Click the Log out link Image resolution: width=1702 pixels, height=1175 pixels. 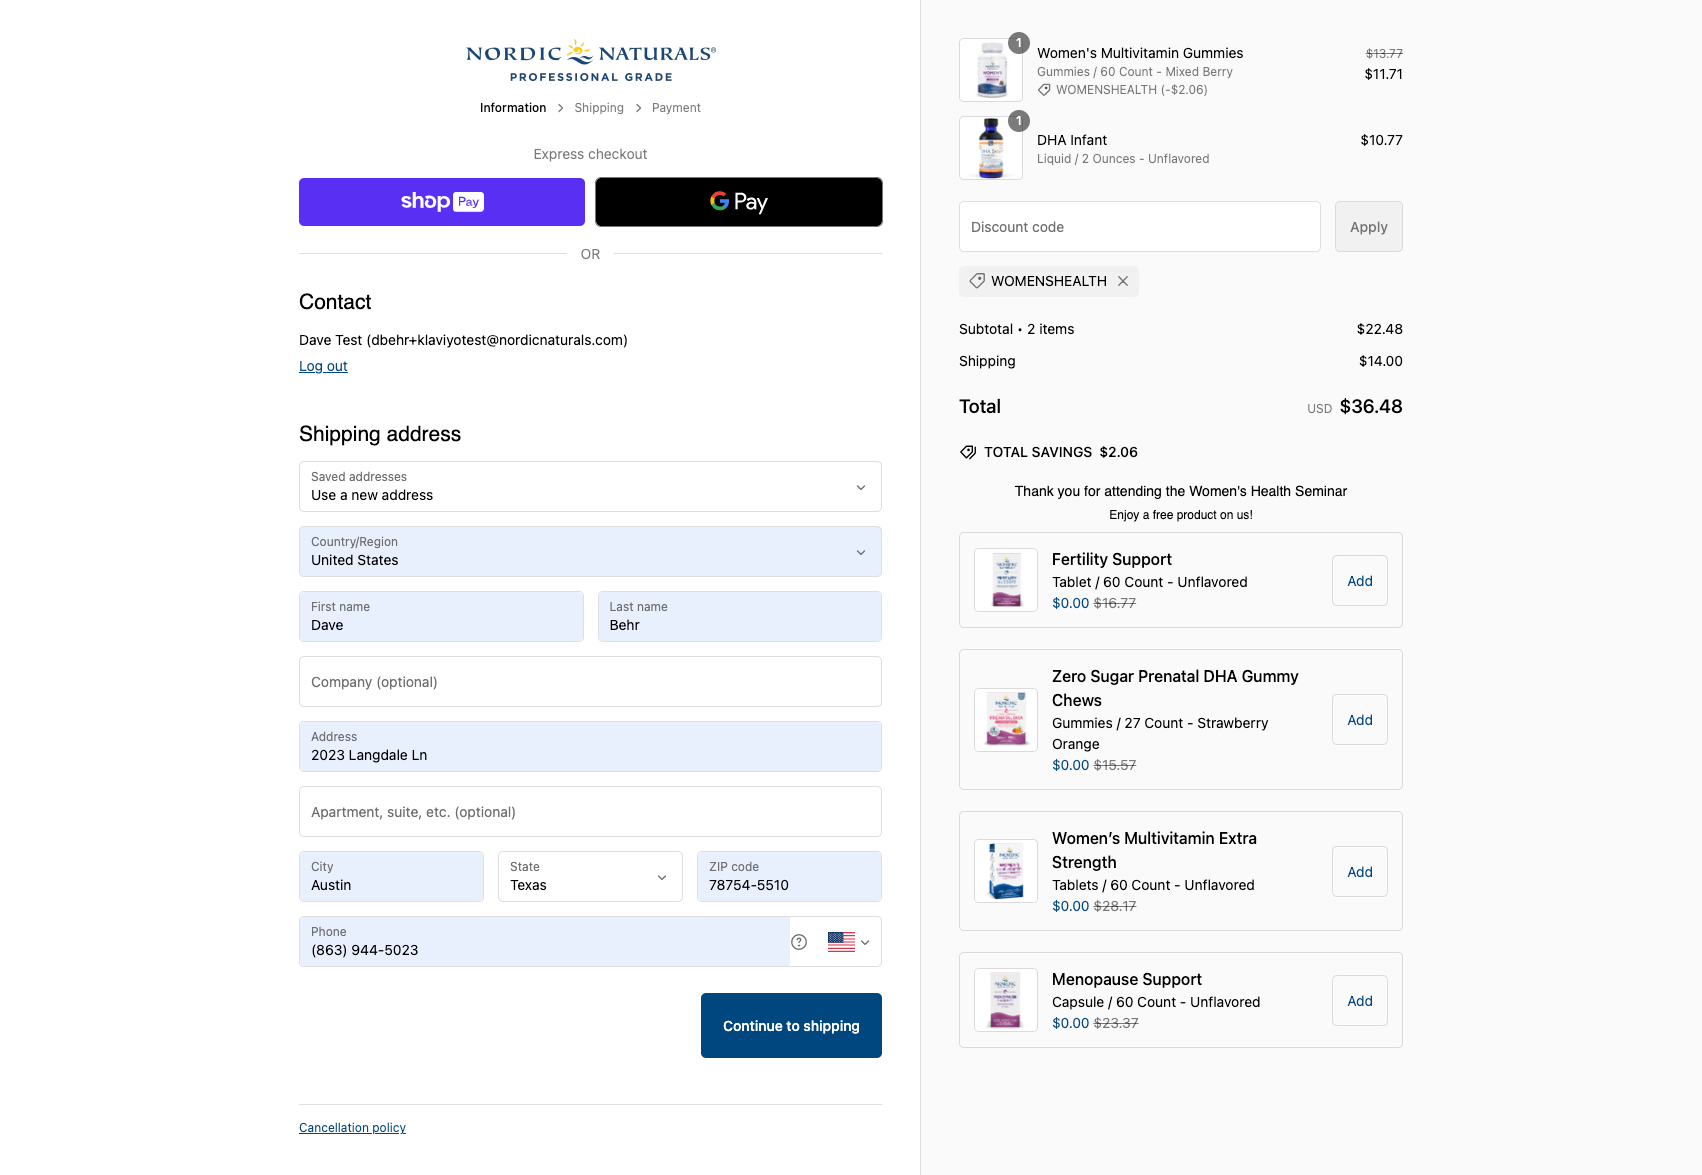(323, 366)
